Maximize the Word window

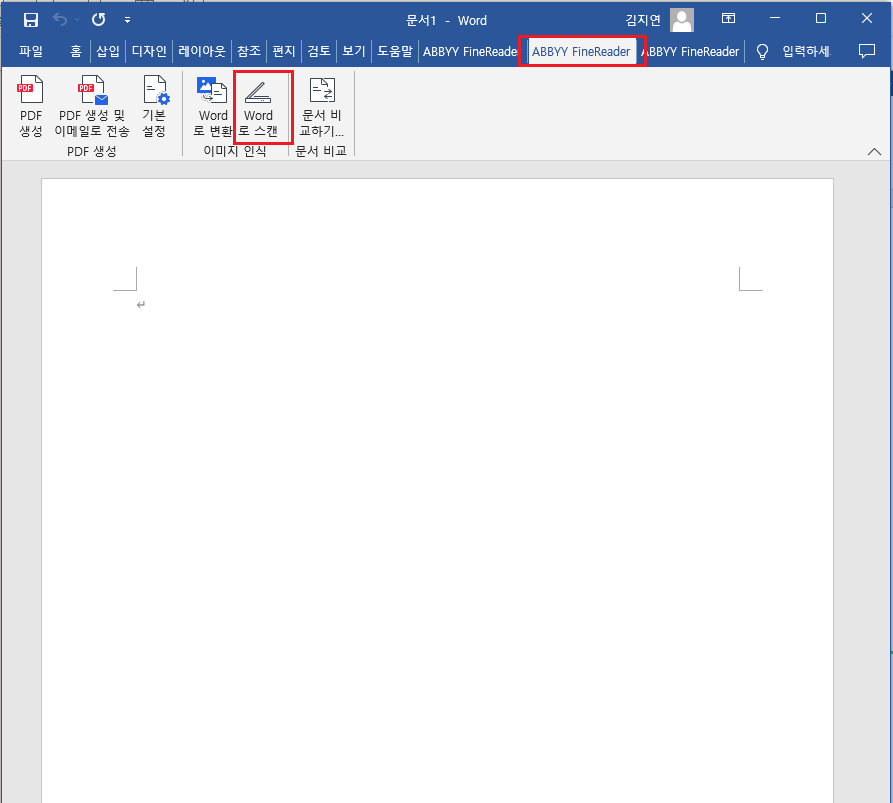coord(821,18)
